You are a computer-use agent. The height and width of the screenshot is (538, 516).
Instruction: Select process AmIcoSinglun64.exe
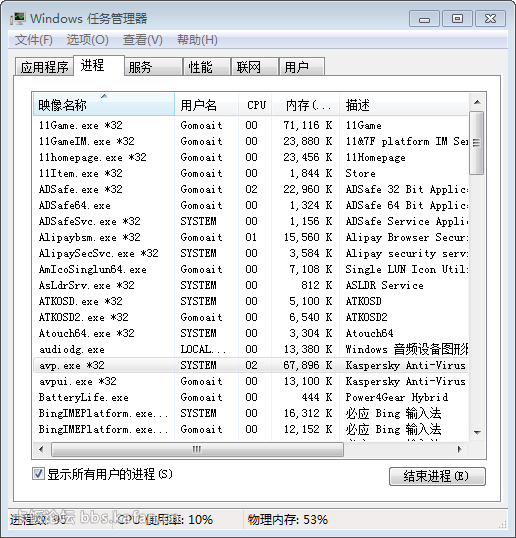pyautogui.click(x=250, y=269)
